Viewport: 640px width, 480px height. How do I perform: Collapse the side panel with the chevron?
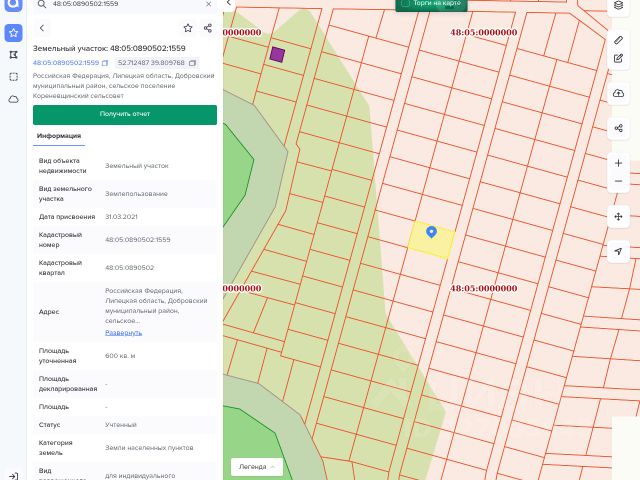pos(229,3)
